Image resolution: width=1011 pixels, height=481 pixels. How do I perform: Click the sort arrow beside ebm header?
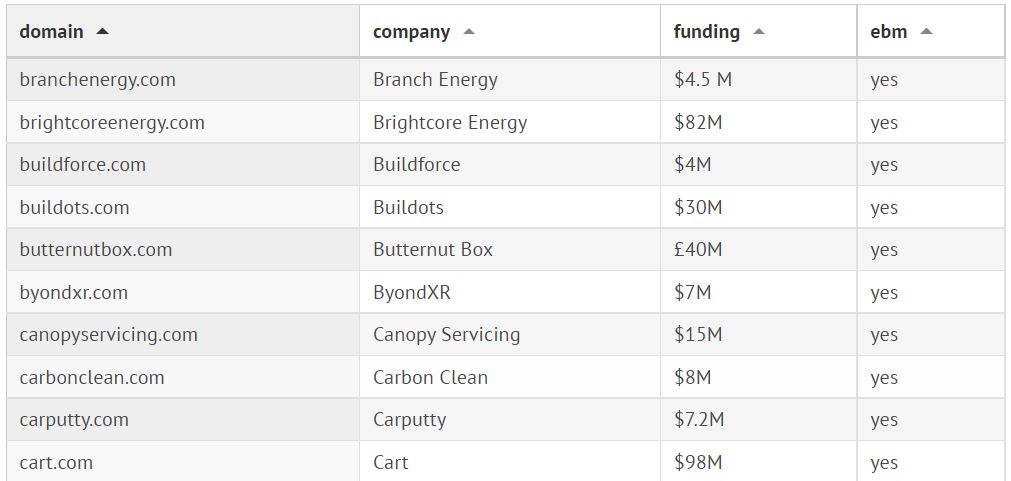point(926,32)
